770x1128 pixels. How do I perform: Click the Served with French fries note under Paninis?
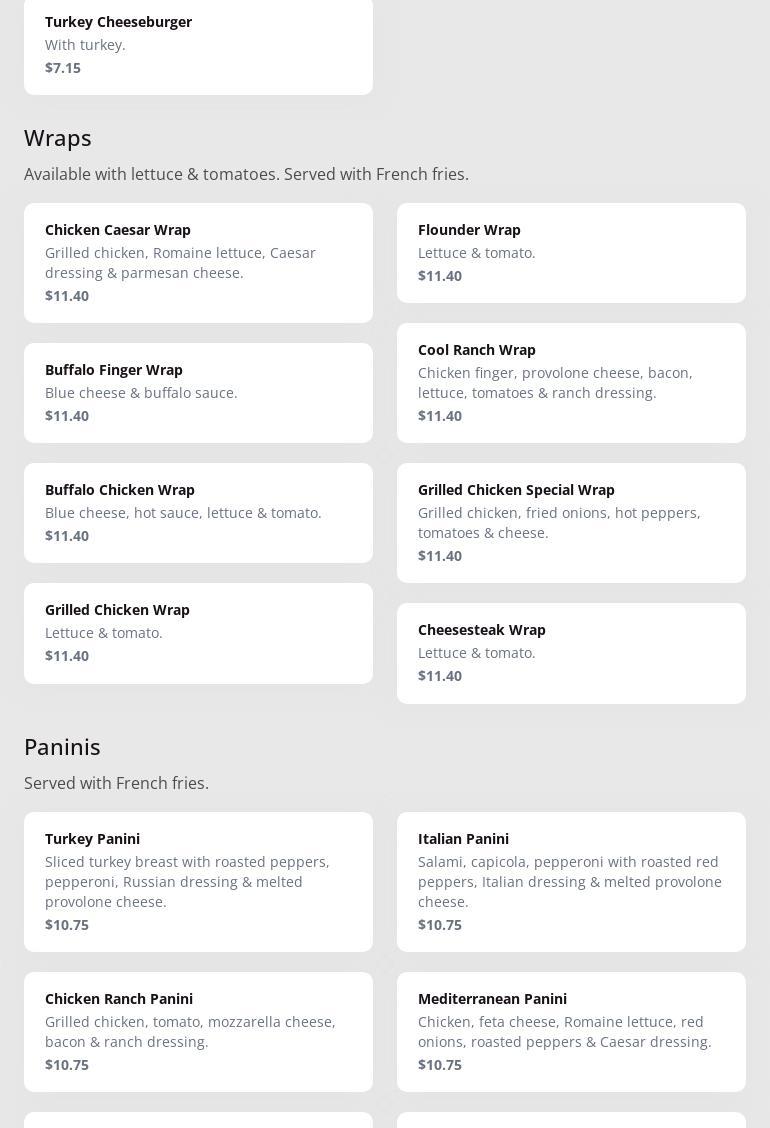(117, 783)
